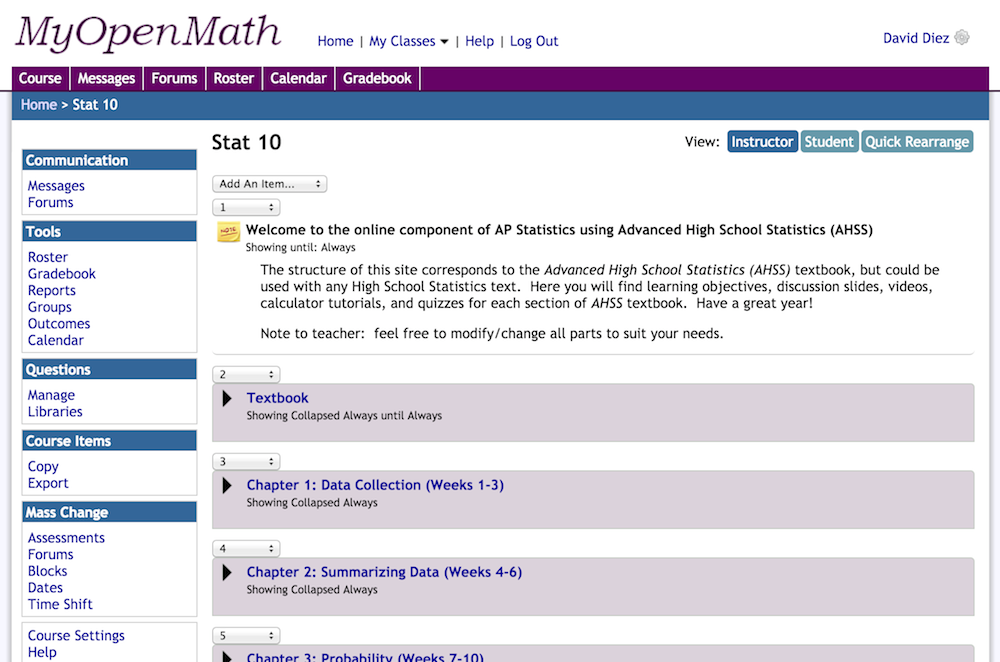Screen dimensions: 1000x662
Task: Expand Chapter 3: Probability block triangle
Action: [226, 656]
